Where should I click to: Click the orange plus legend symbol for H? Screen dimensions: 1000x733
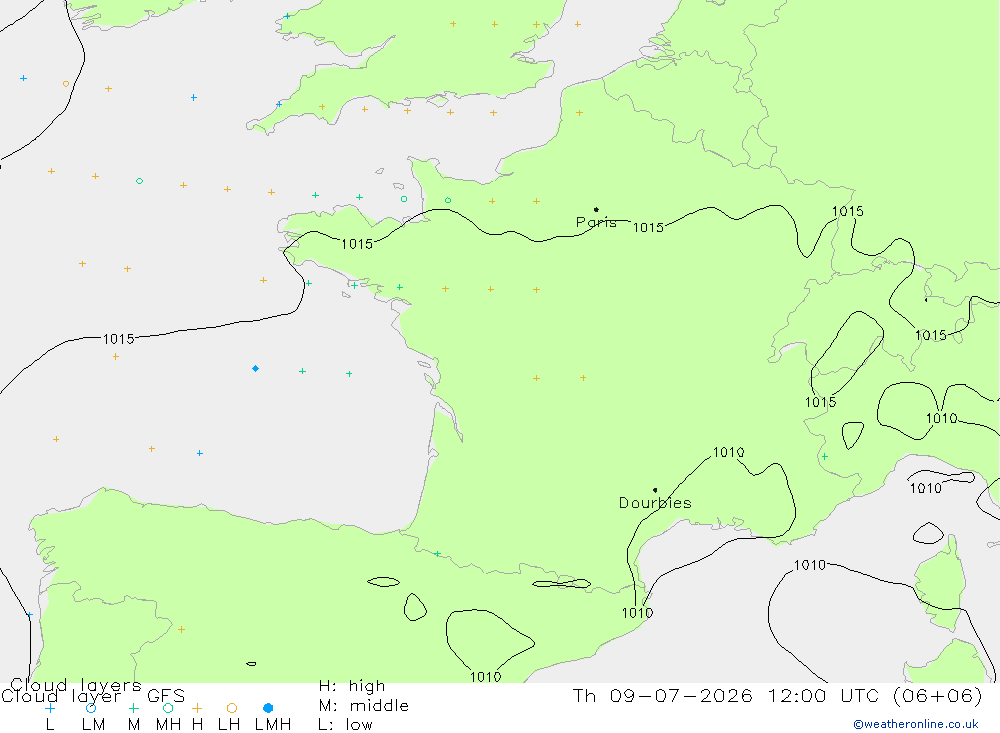point(197,708)
